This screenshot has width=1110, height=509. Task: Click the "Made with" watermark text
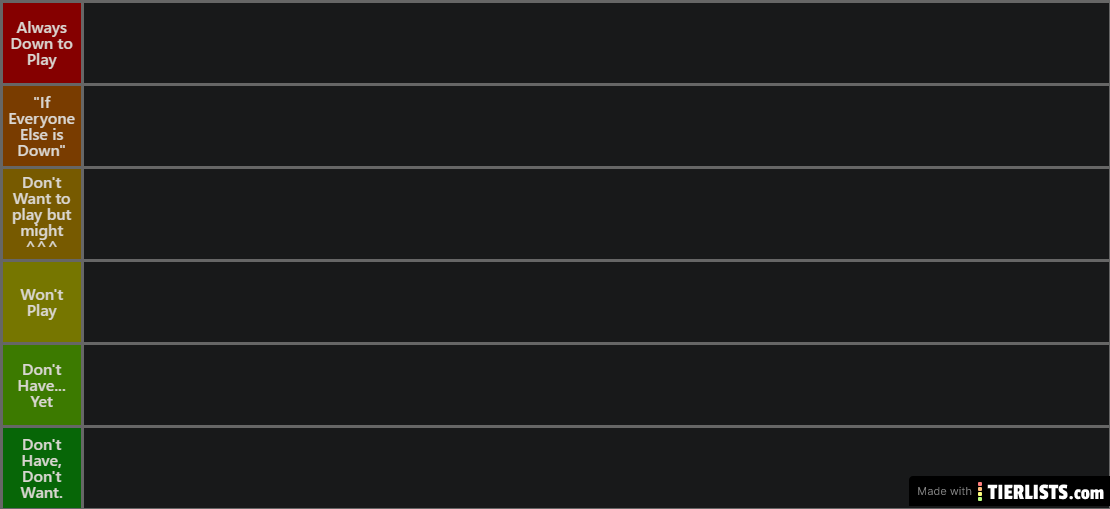944,491
